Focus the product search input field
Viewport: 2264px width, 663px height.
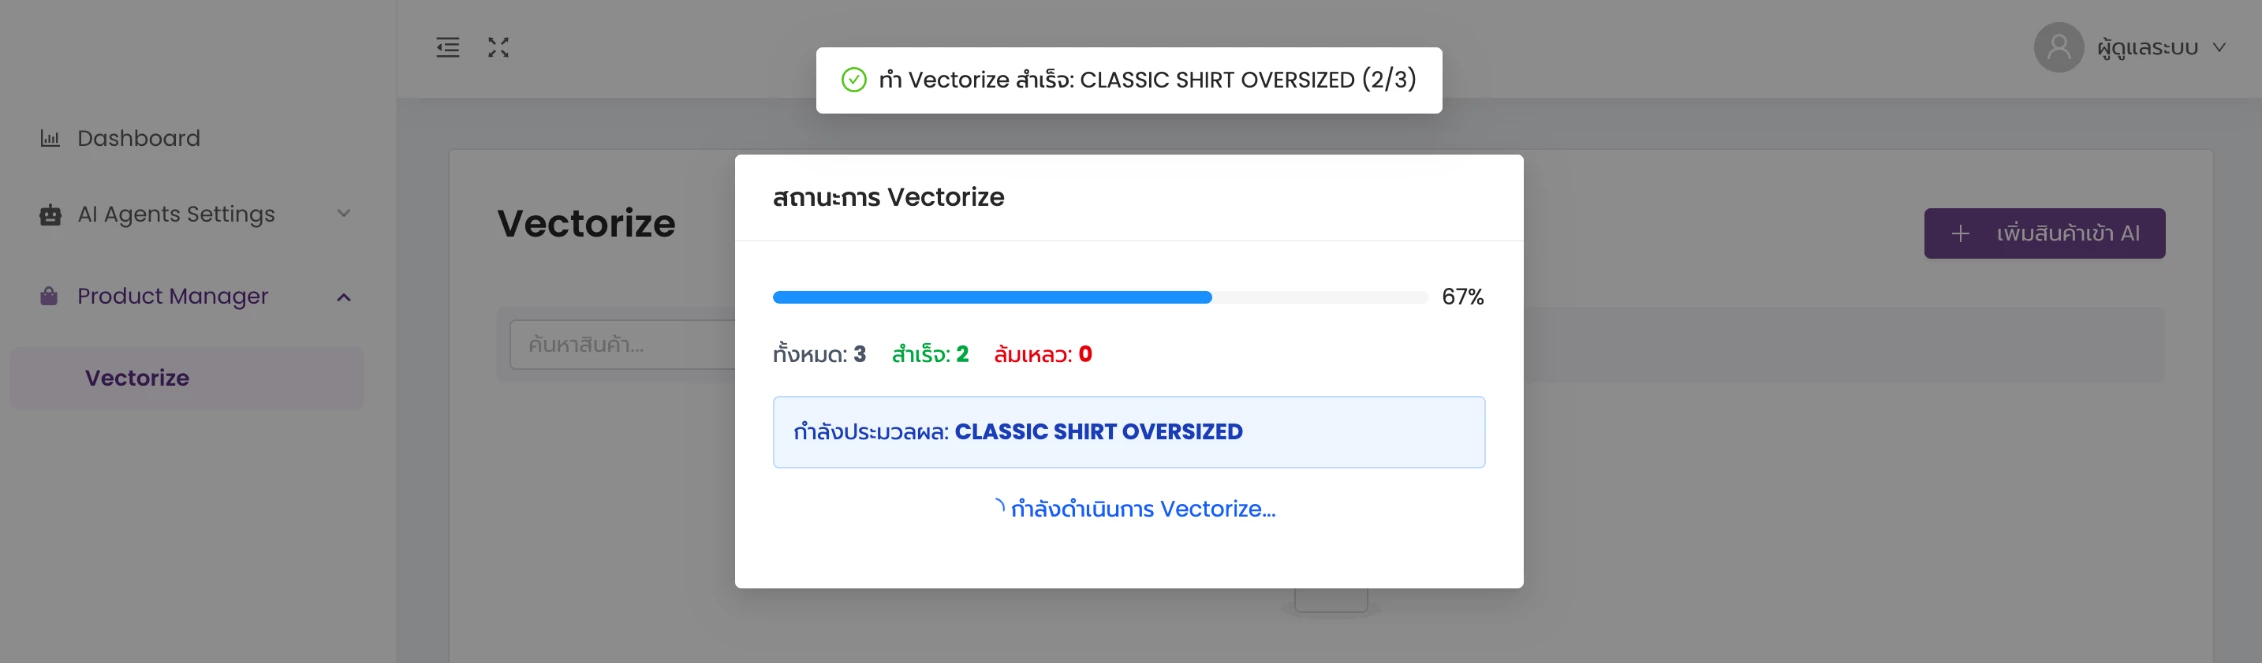pyautogui.click(x=622, y=345)
